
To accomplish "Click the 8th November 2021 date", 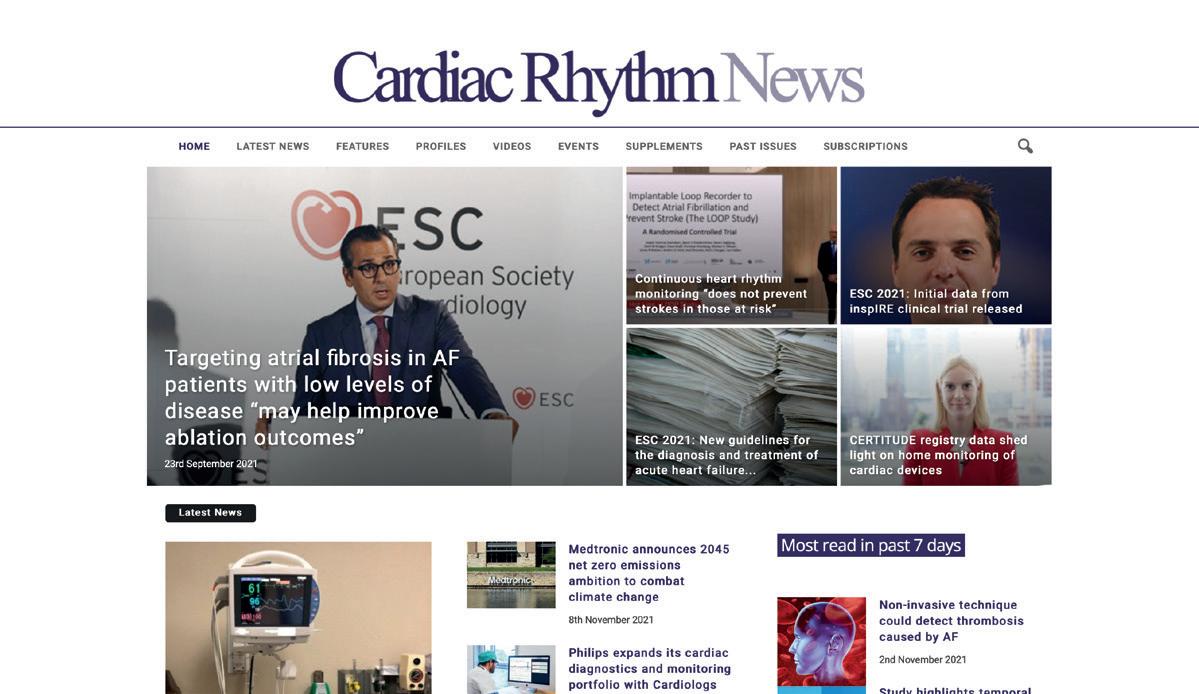I will (611, 620).
